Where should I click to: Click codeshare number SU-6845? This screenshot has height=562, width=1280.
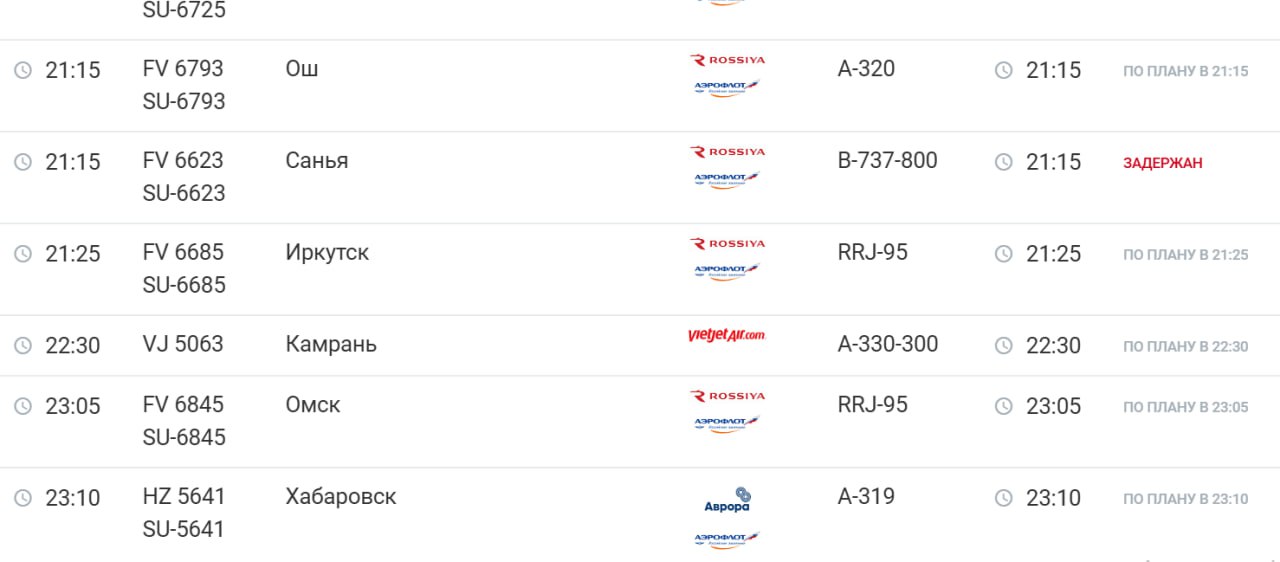(x=184, y=438)
